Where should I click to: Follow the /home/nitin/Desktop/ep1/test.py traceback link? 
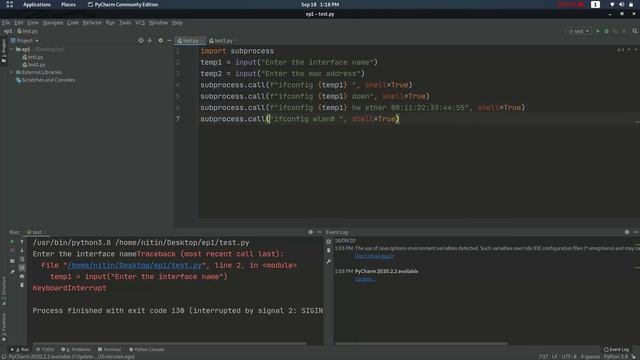[134, 265]
